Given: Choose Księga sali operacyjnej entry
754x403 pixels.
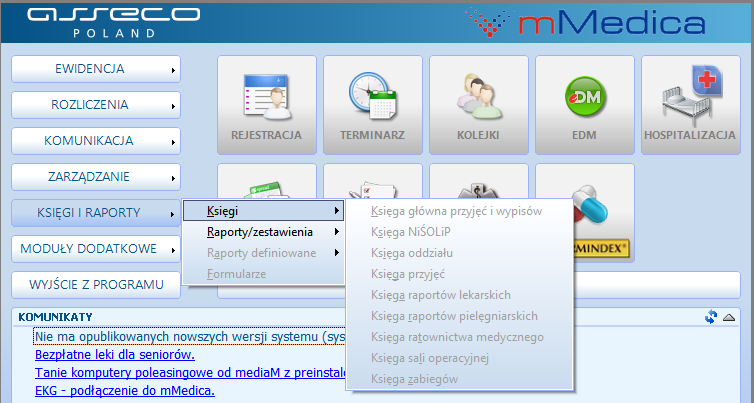Looking at the screenshot, I should (x=459, y=358).
